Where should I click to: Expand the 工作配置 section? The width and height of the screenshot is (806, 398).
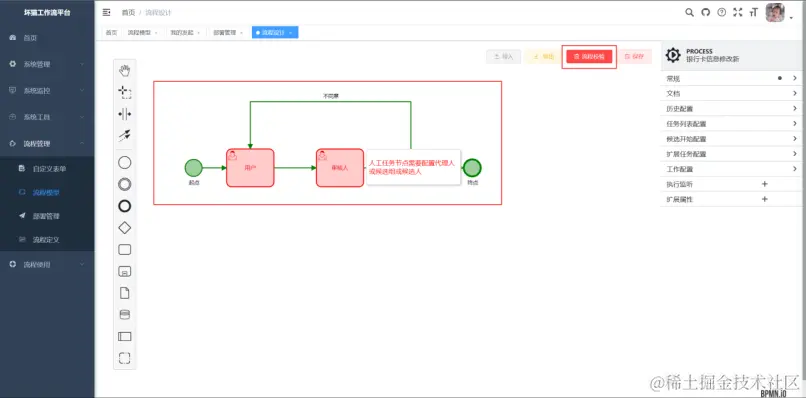click(731, 169)
